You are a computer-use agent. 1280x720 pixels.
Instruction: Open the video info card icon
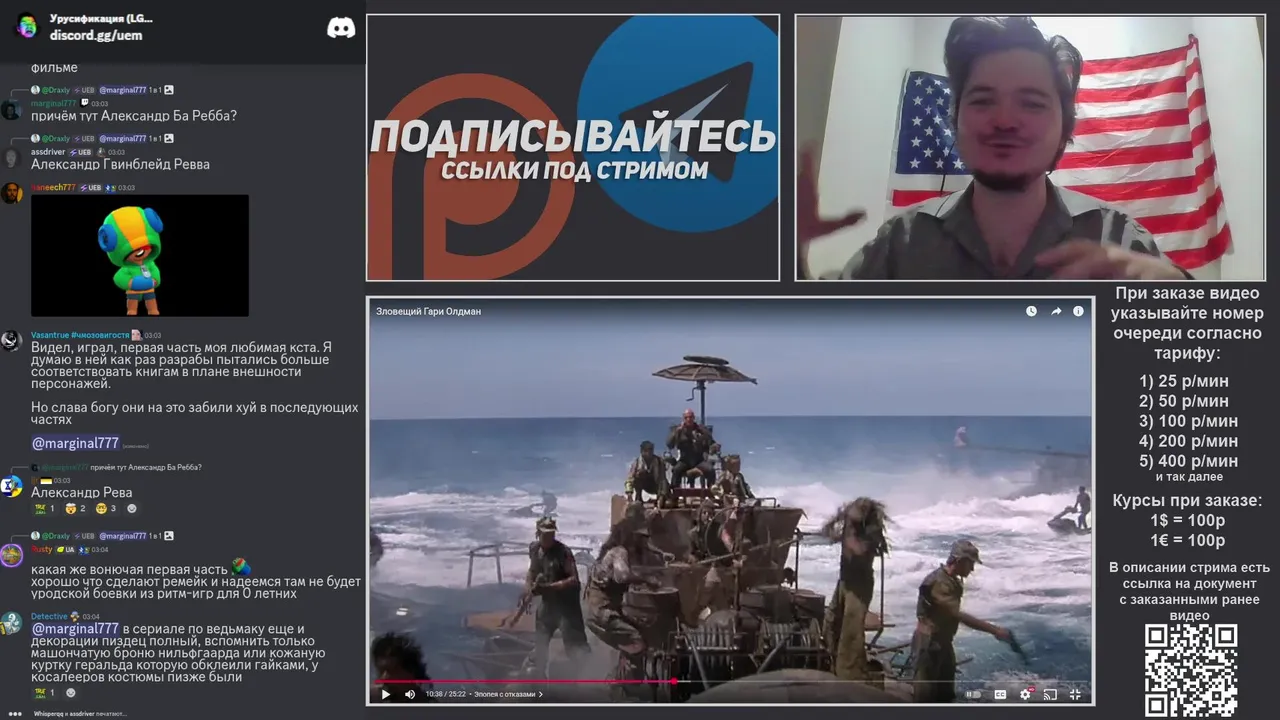point(1078,311)
